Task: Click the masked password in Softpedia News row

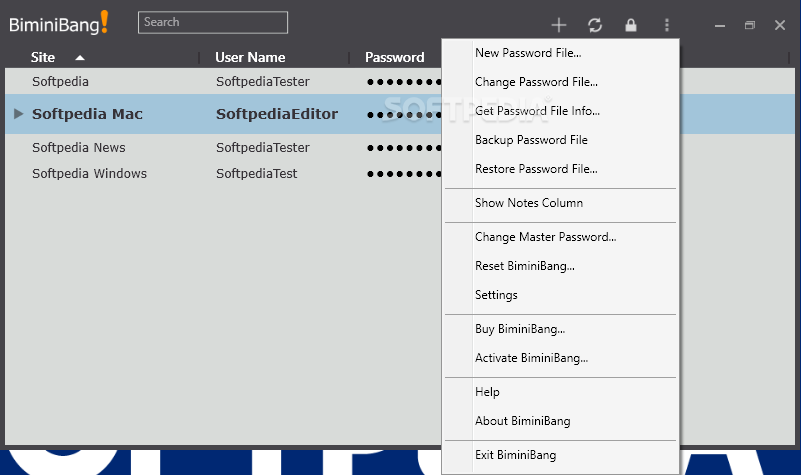Action: (404, 148)
